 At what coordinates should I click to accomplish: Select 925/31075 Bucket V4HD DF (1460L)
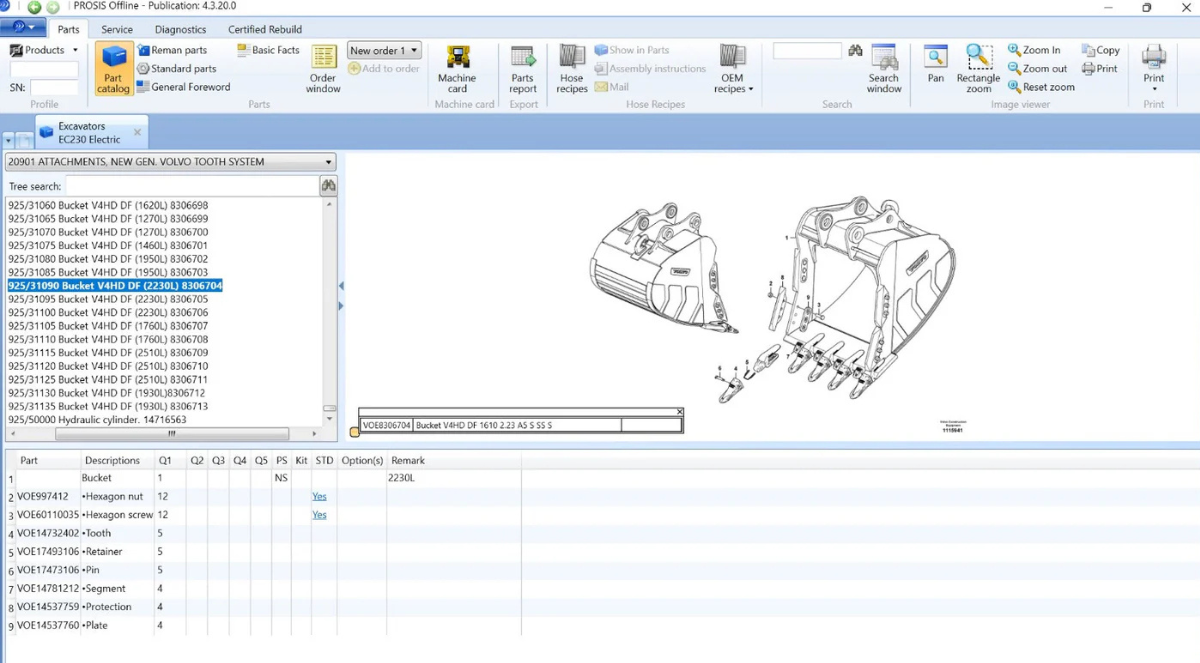click(108, 245)
